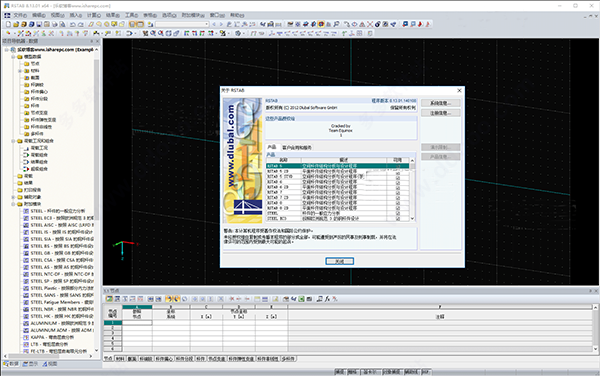
Task: Click the product list vertical scrollbar down arrow
Action: coord(412,218)
